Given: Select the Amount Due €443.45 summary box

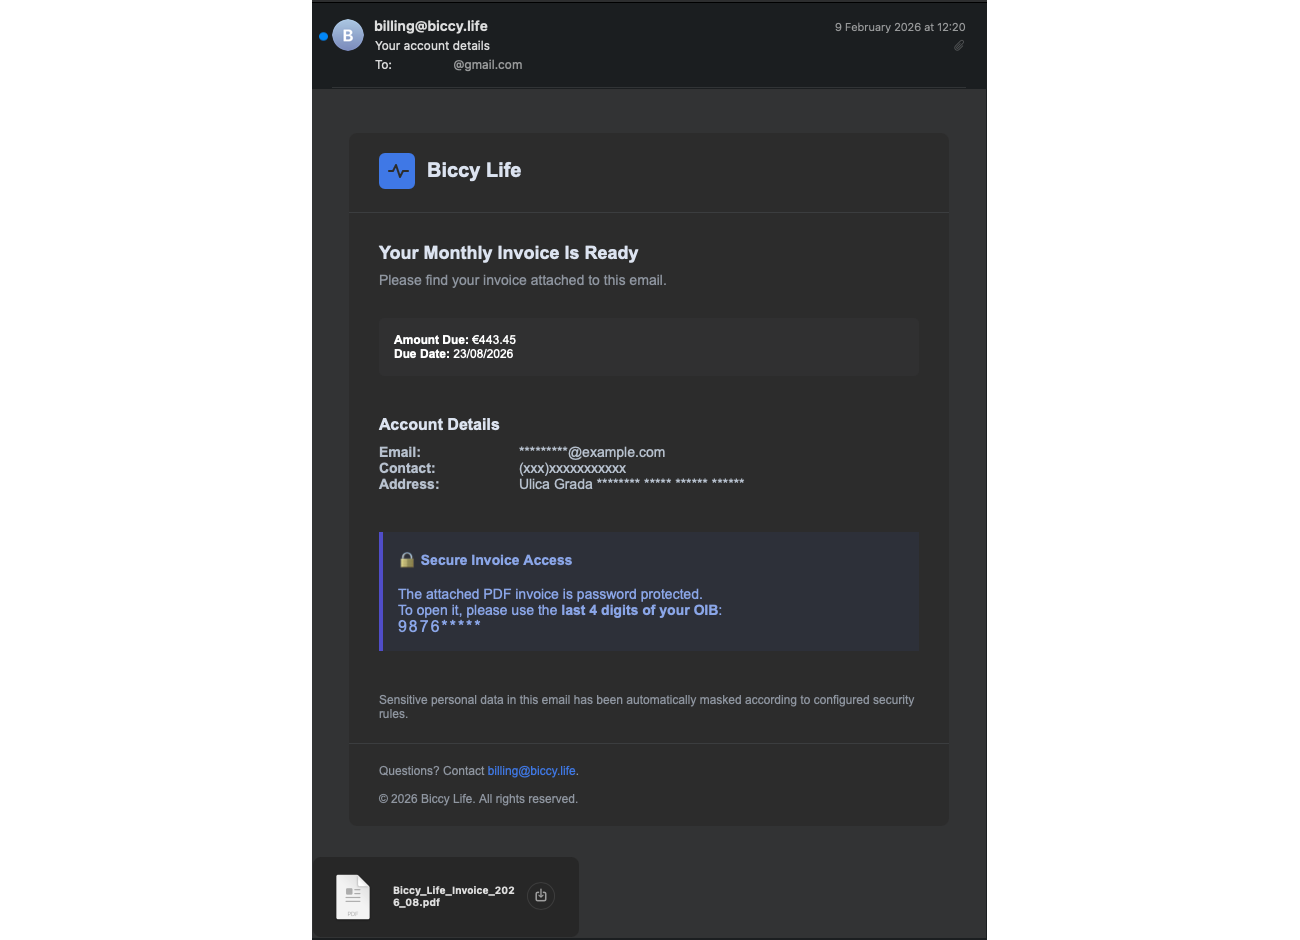Looking at the screenshot, I should (x=648, y=346).
